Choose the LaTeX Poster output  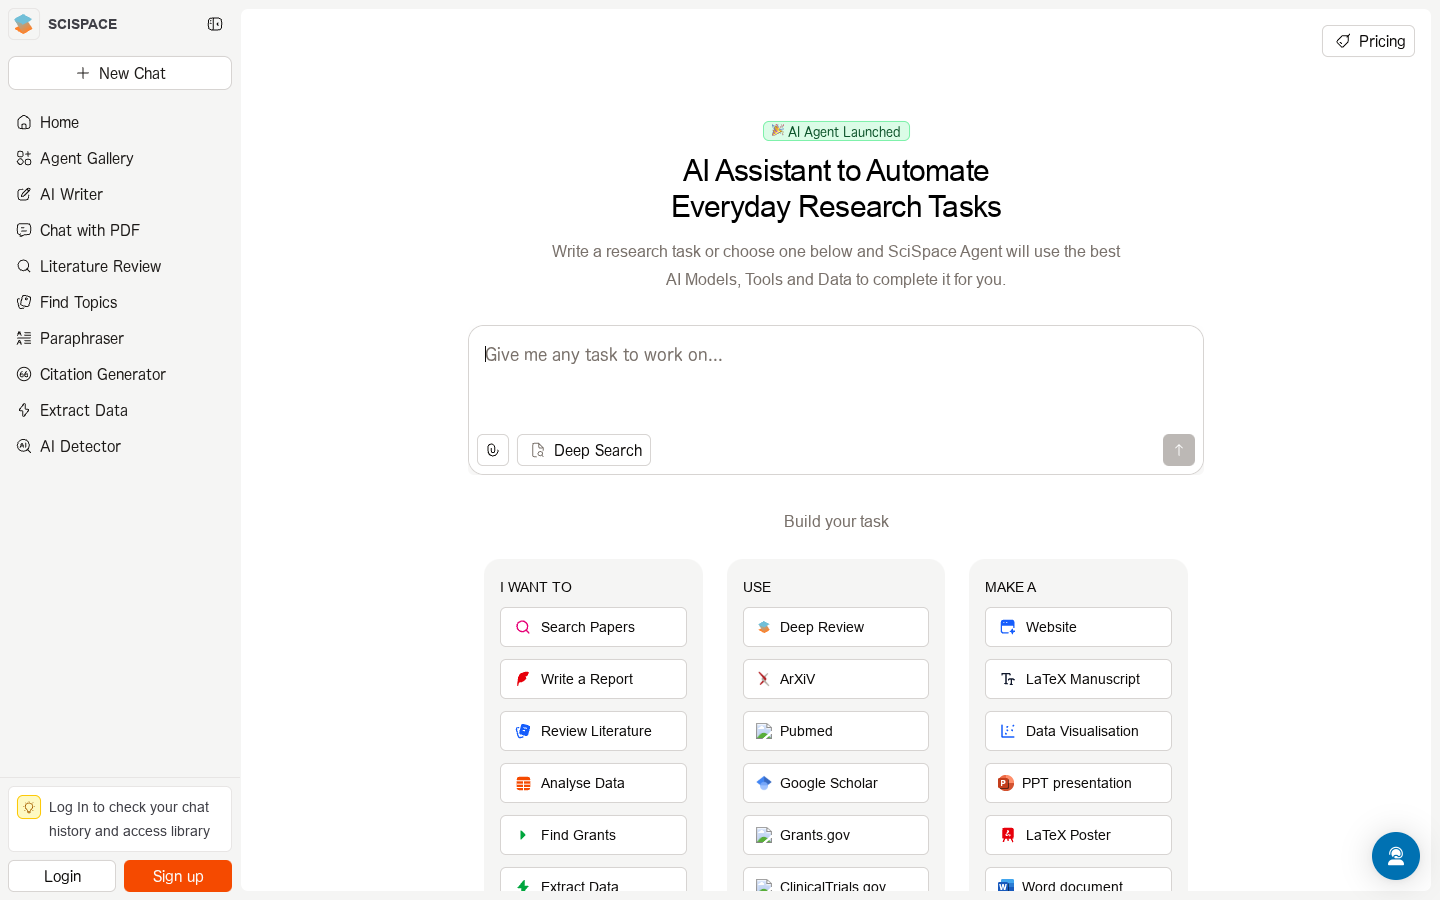(x=1078, y=835)
